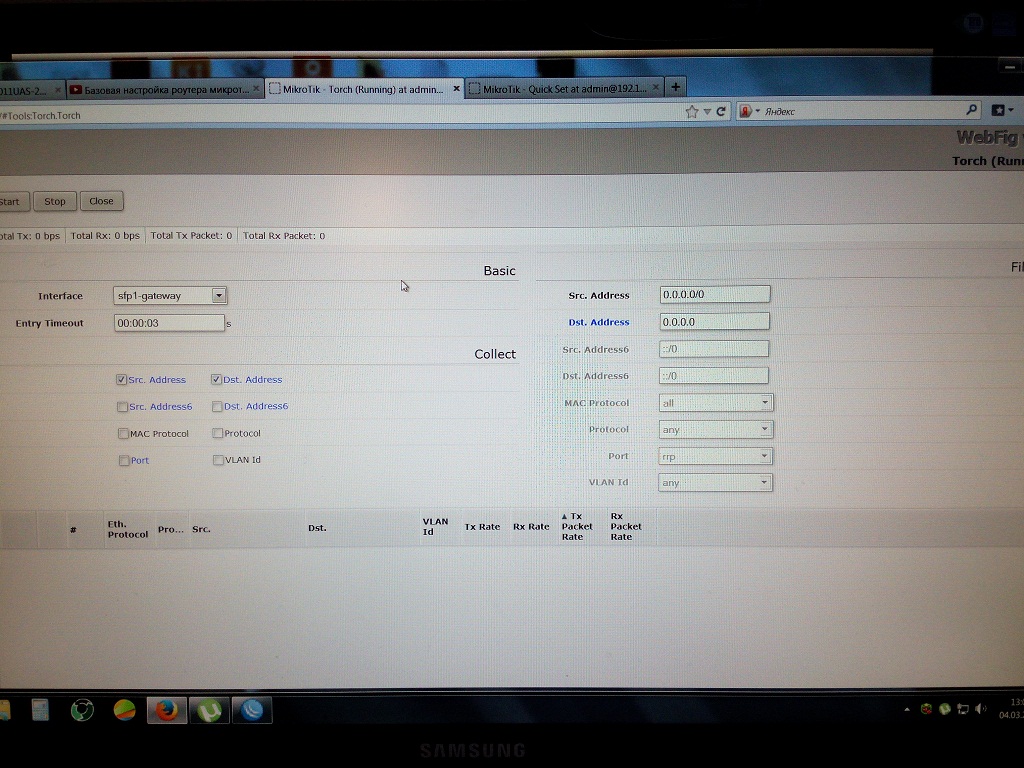This screenshot has height=768, width=1024.
Task: Open the colorful ball taskbar icon
Action: click(124, 710)
